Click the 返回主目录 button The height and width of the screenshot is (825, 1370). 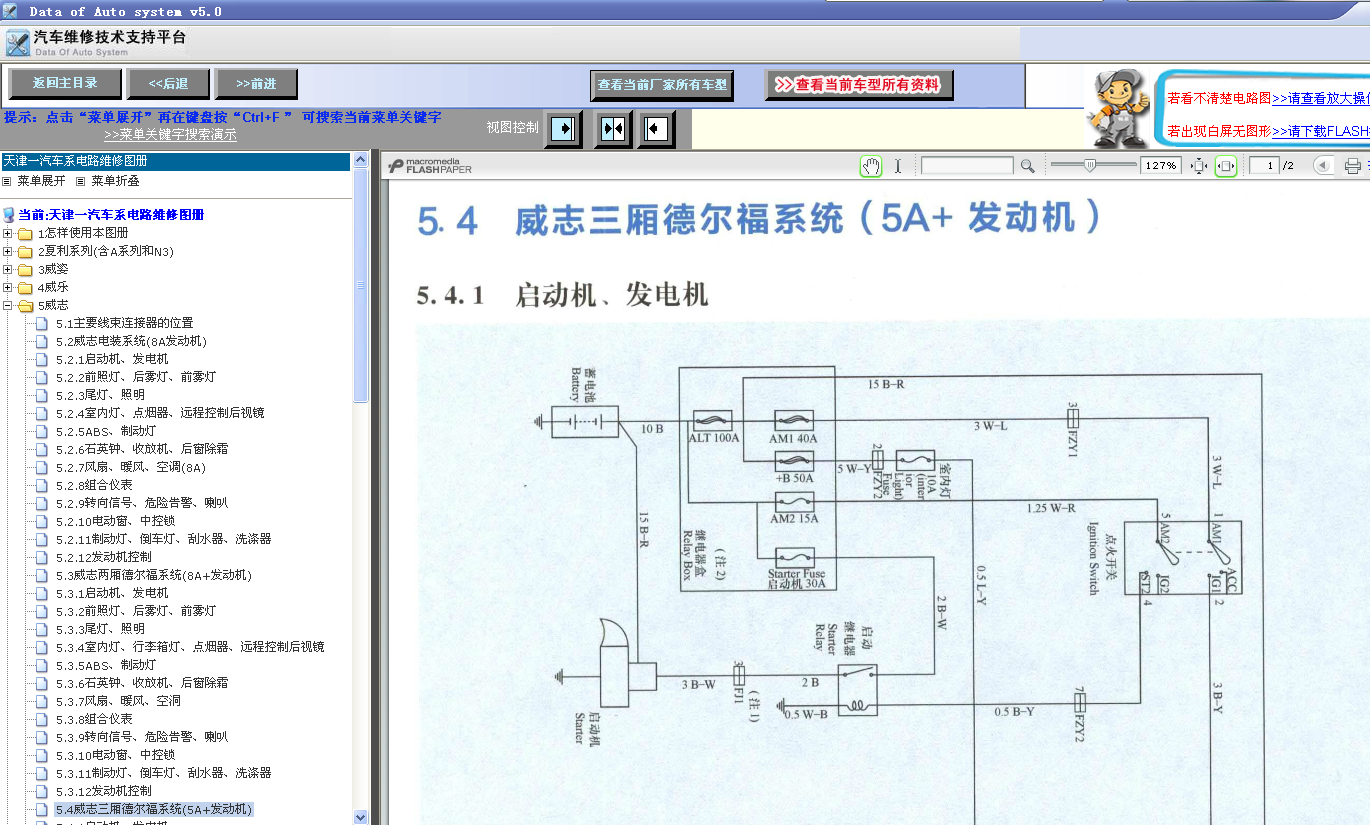pyautogui.click(x=65, y=83)
